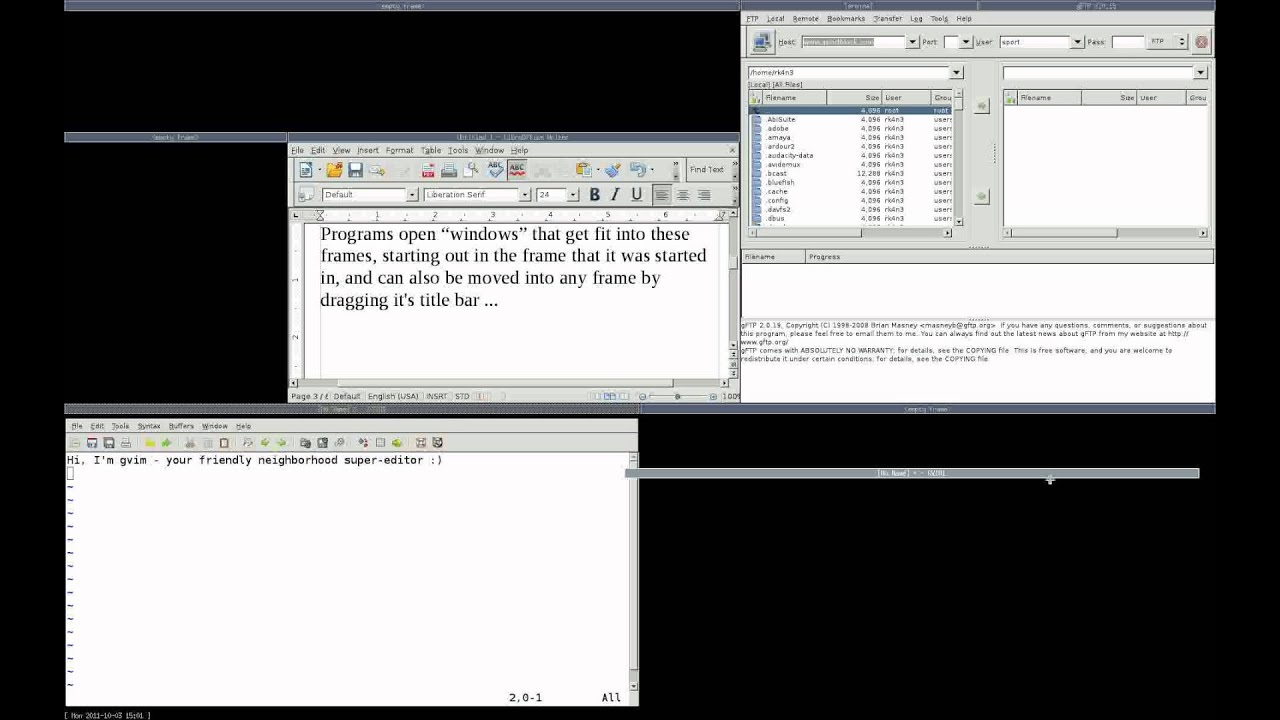
Task: Open the gFTP User dropdown arrow
Action: pyautogui.click(x=1077, y=42)
